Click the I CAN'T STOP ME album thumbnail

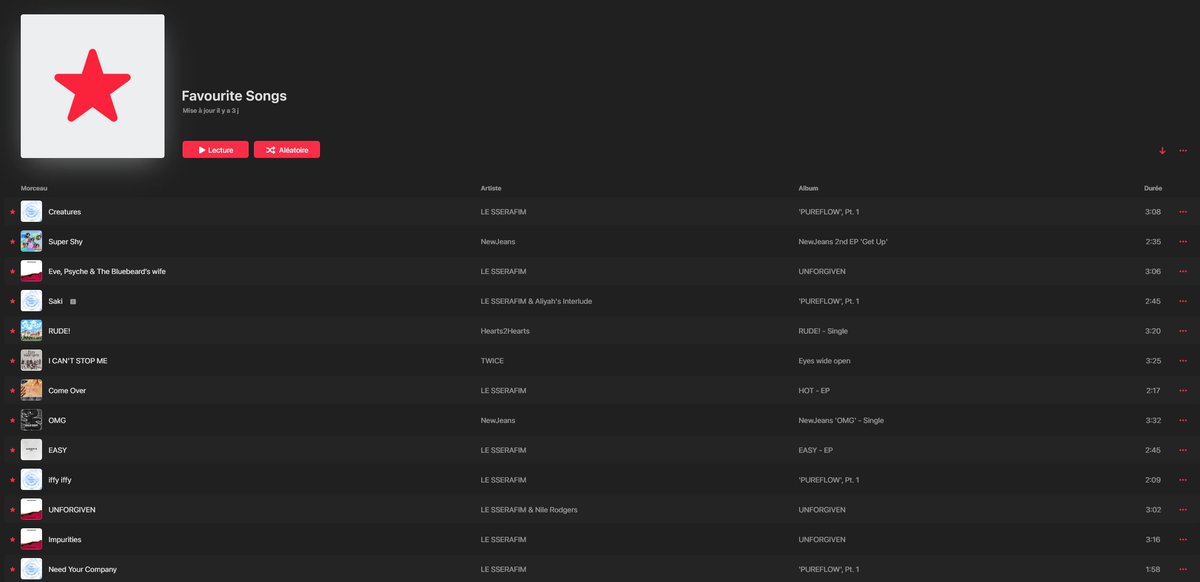tap(31, 361)
